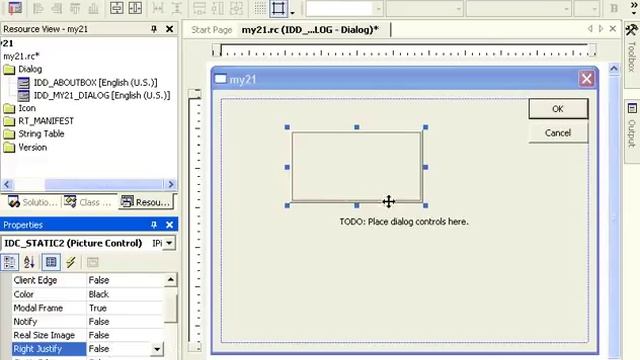
Task: Collapse the Dialog folder in Resource View
Action: [x=9, y=69]
